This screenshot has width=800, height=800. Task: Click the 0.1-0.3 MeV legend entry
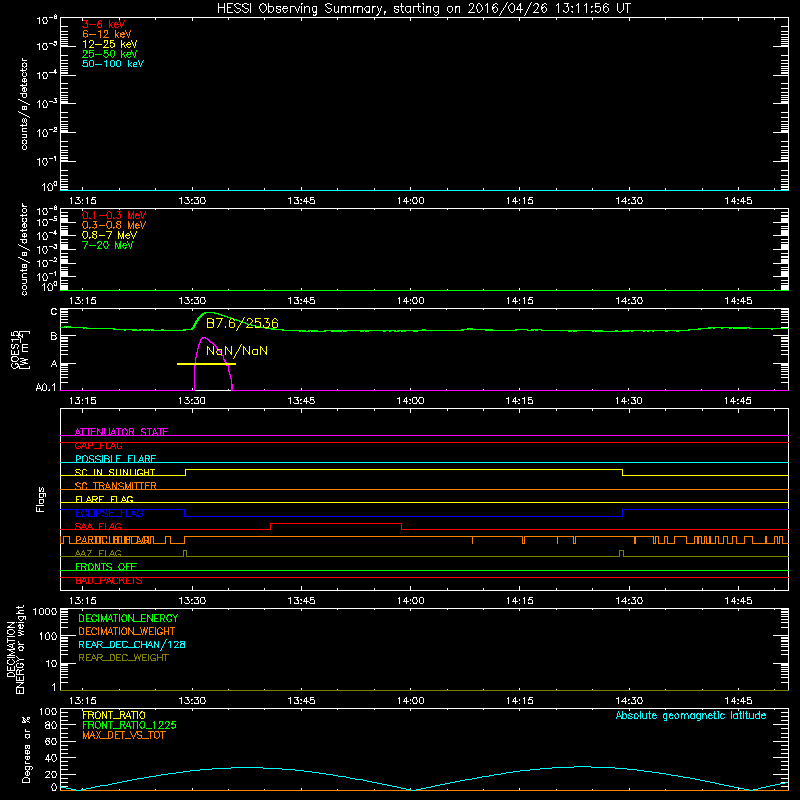(x=114, y=215)
